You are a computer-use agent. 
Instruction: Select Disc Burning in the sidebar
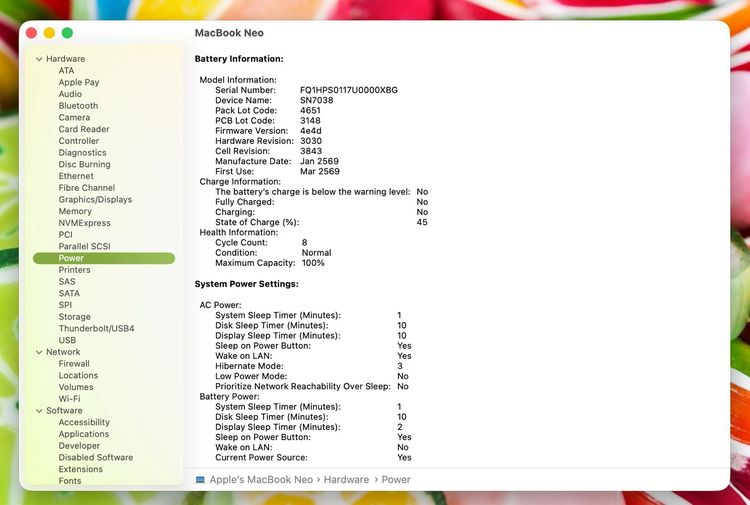(x=85, y=164)
